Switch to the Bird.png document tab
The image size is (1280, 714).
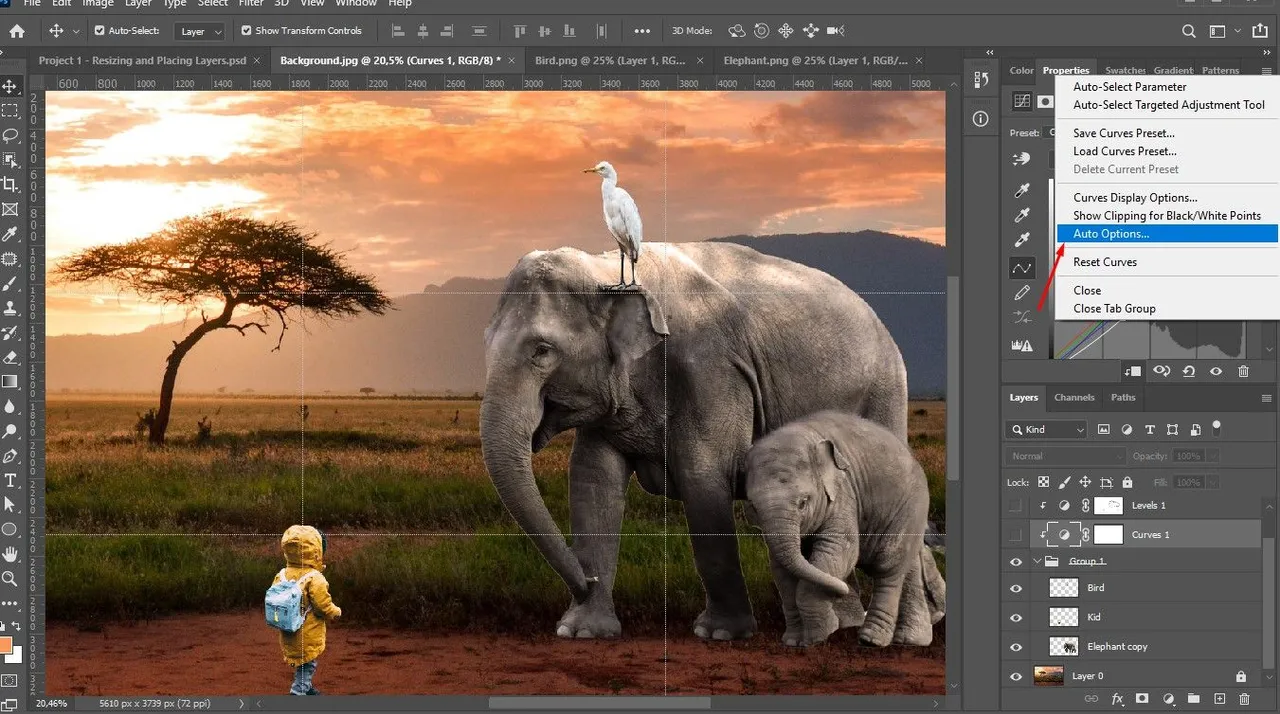pos(609,60)
